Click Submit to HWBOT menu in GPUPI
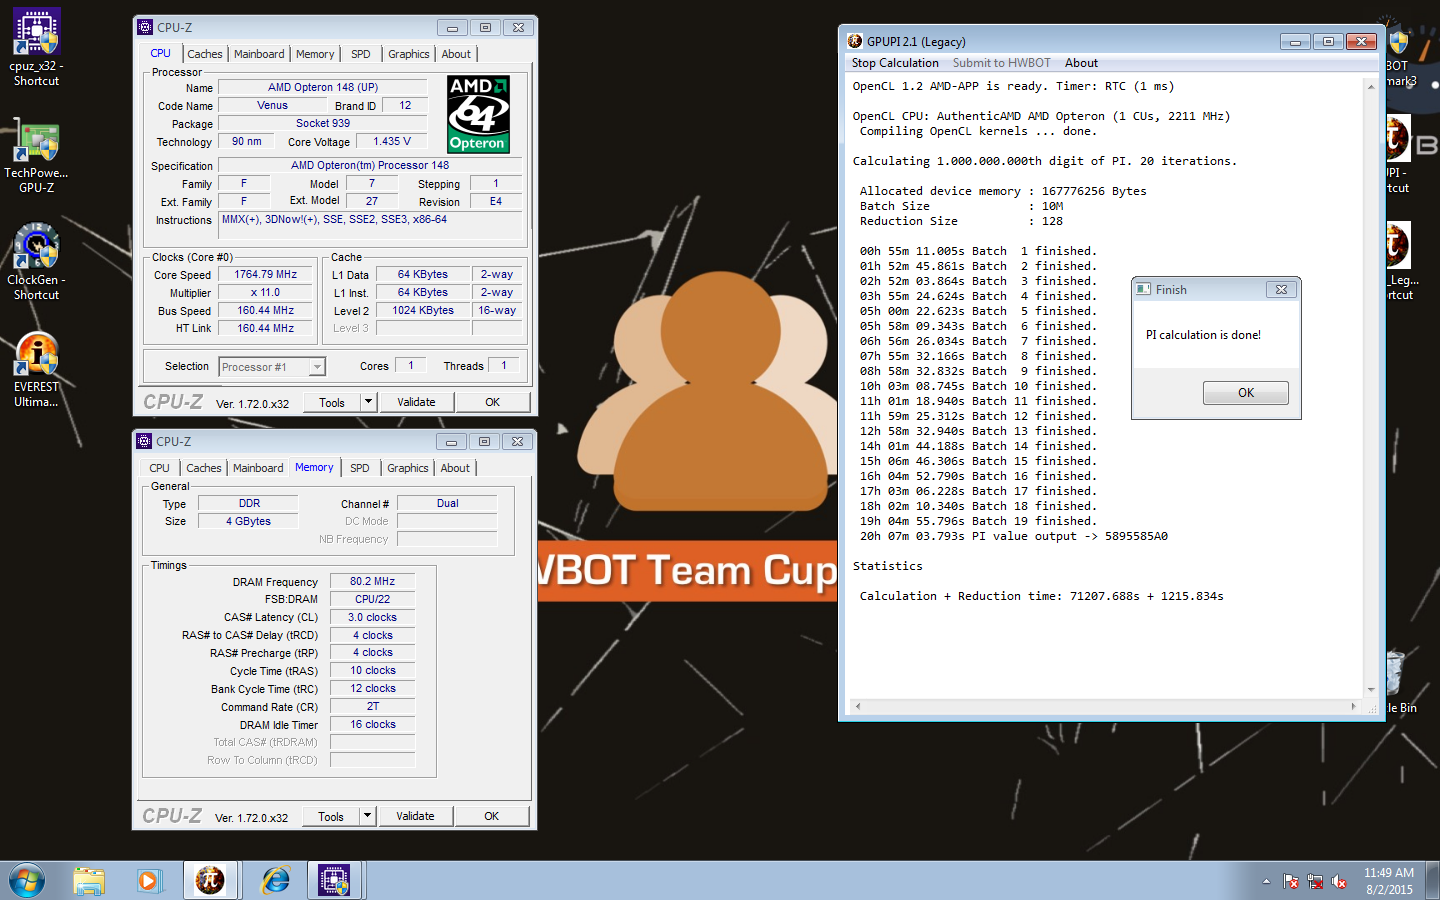Viewport: 1440px width, 900px height. [1001, 63]
